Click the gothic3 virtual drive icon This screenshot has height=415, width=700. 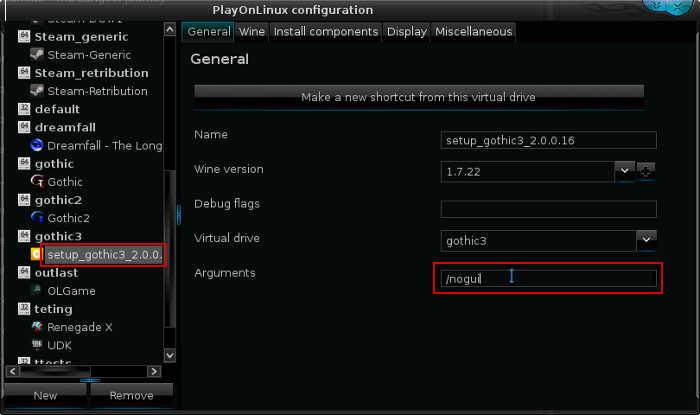24,236
